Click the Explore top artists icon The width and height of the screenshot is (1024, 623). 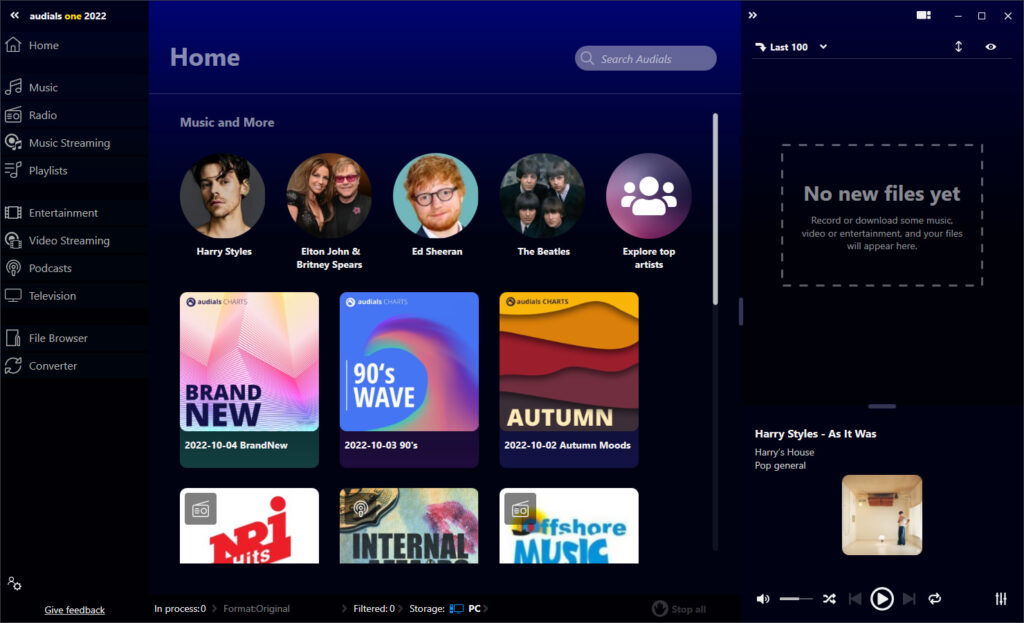[x=648, y=195]
